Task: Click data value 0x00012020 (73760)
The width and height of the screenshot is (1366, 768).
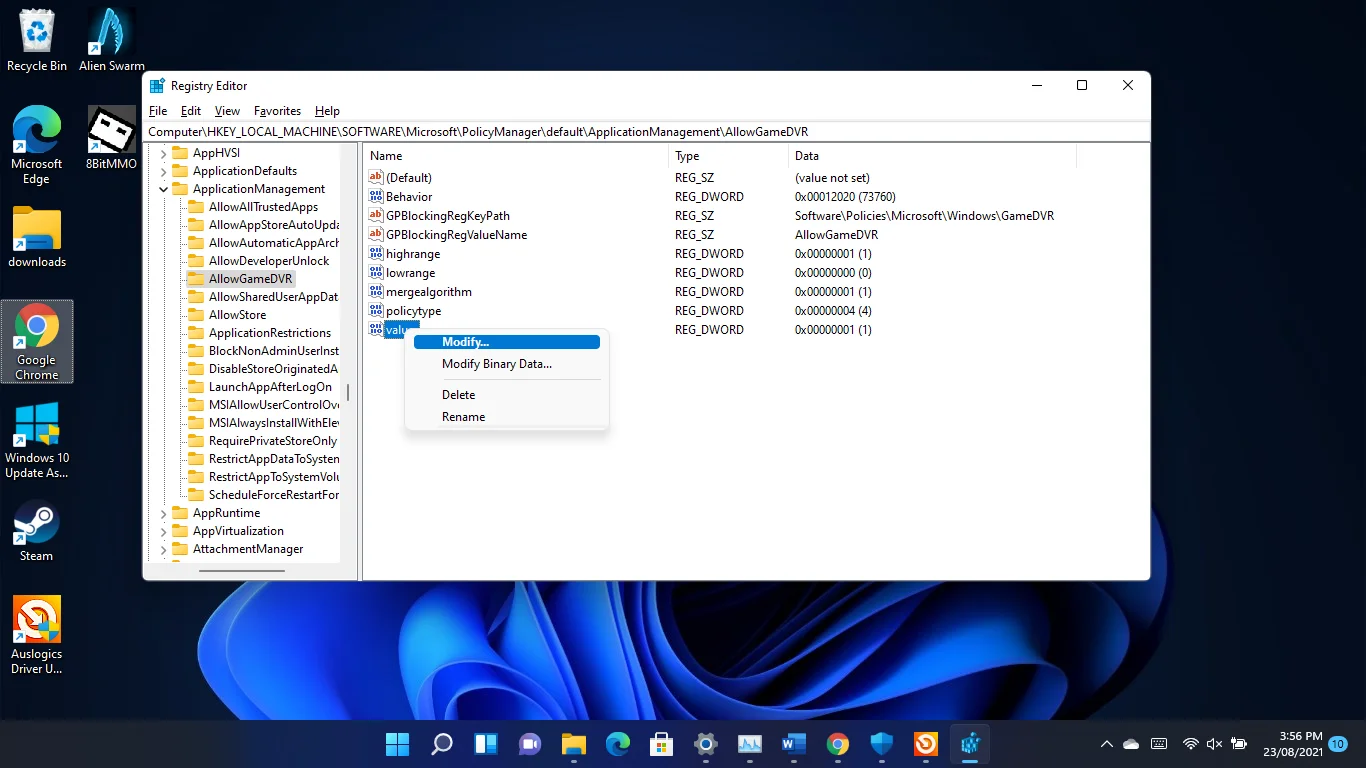Action: (845, 197)
